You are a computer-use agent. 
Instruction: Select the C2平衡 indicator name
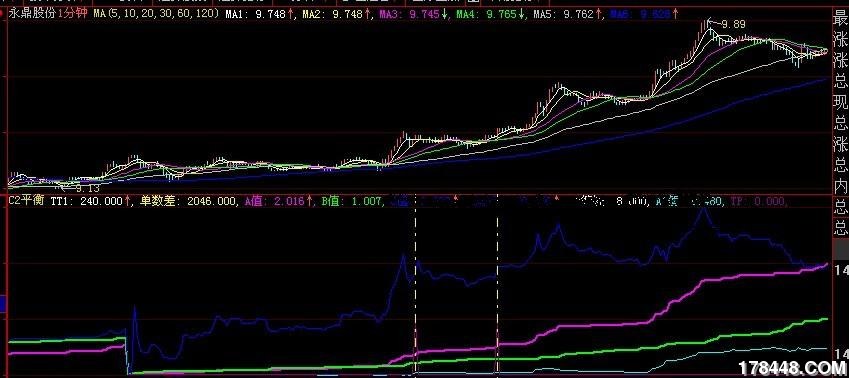pyautogui.click(x=27, y=201)
